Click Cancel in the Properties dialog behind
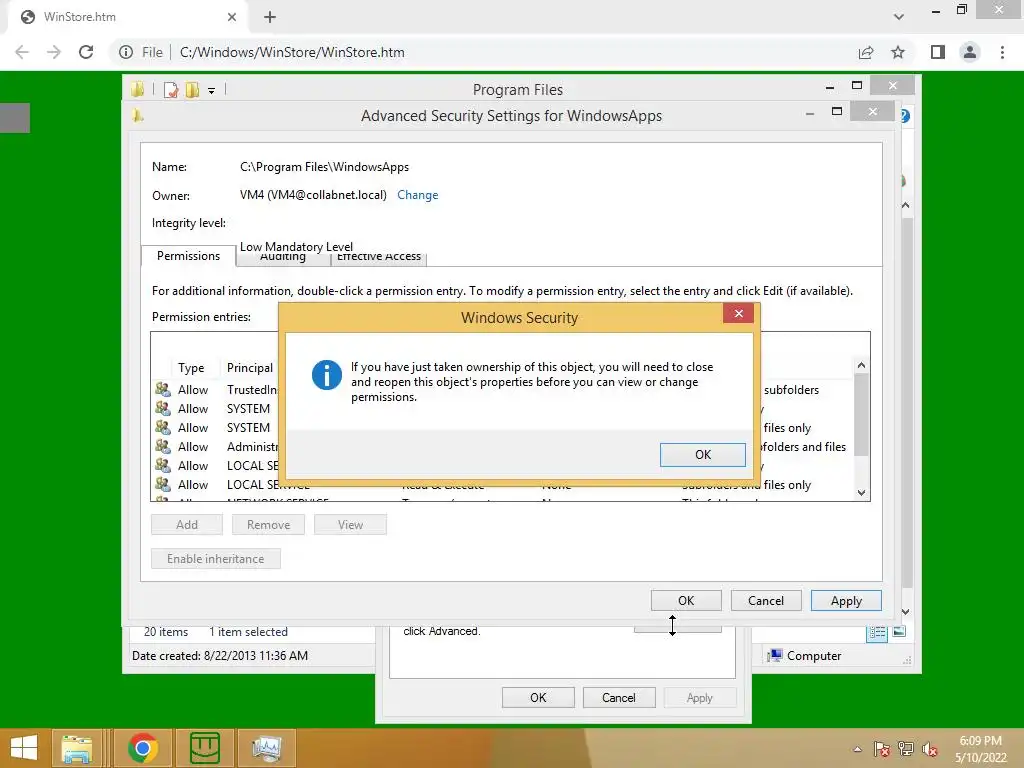 coord(618,697)
